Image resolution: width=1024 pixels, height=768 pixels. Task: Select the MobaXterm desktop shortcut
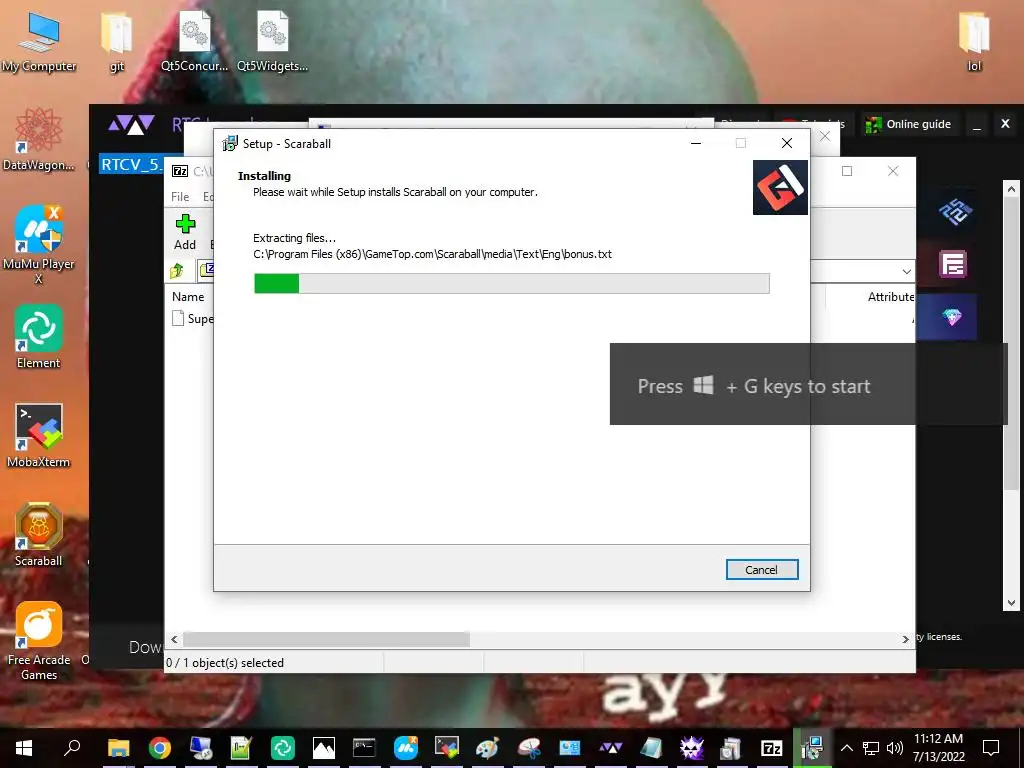click(x=39, y=436)
